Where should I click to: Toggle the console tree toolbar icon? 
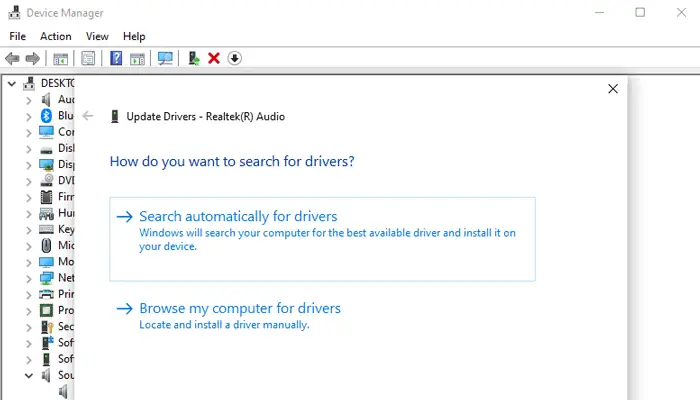(x=60, y=58)
